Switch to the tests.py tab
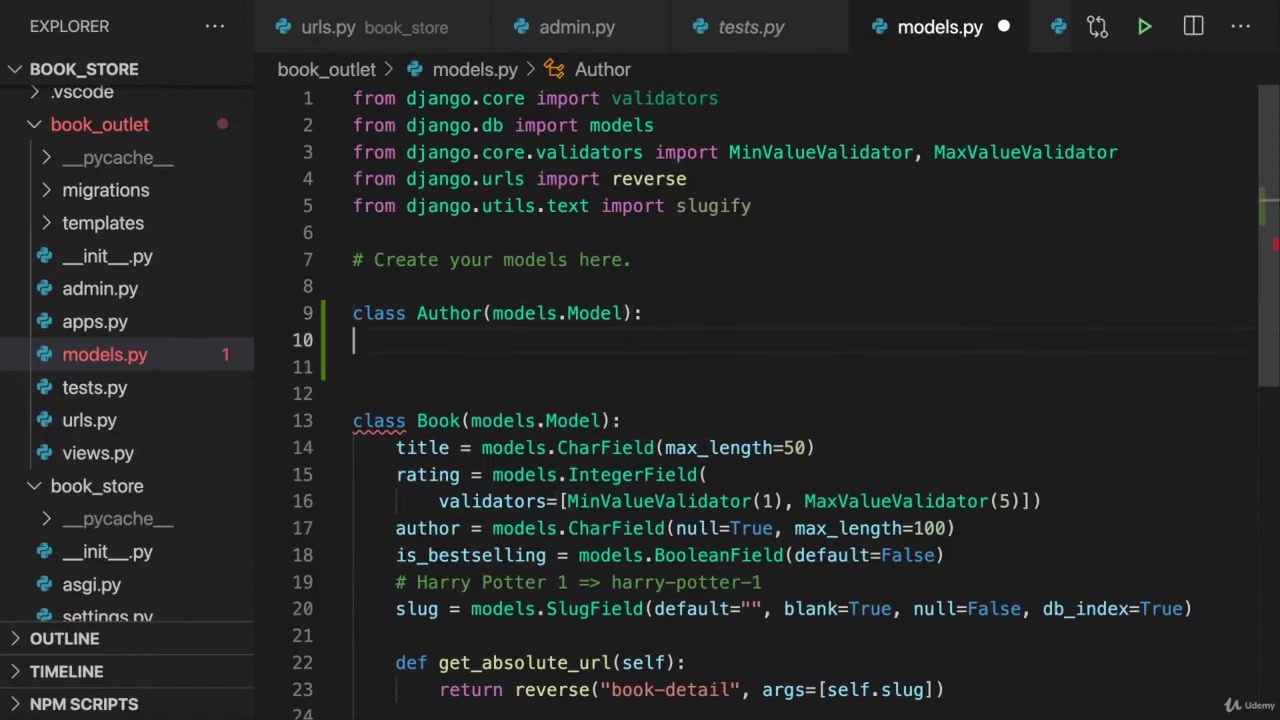The height and width of the screenshot is (720, 1280). point(750,27)
